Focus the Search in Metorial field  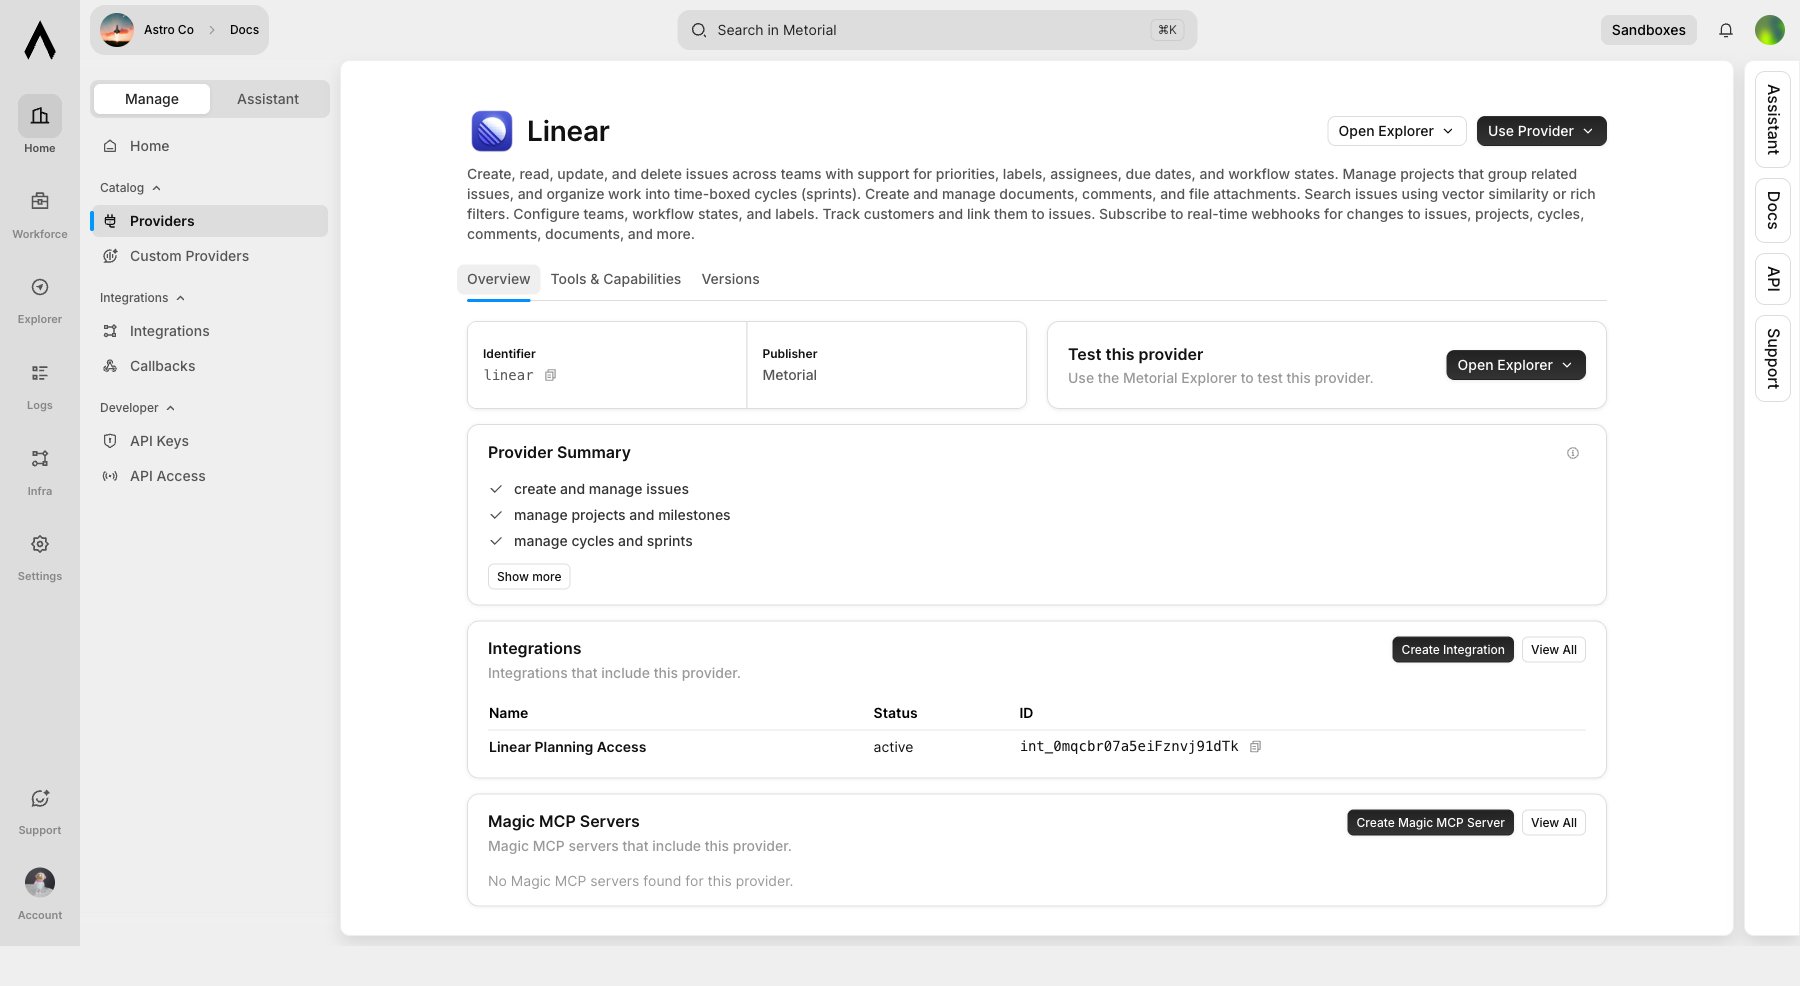[937, 30]
